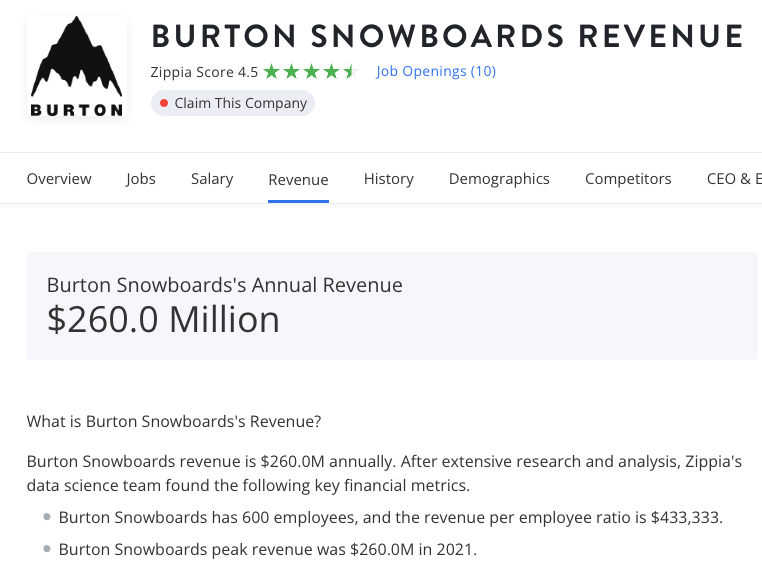The width and height of the screenshot is (762, 574).
Task: Select the Revenue tab
Action: 298,180
